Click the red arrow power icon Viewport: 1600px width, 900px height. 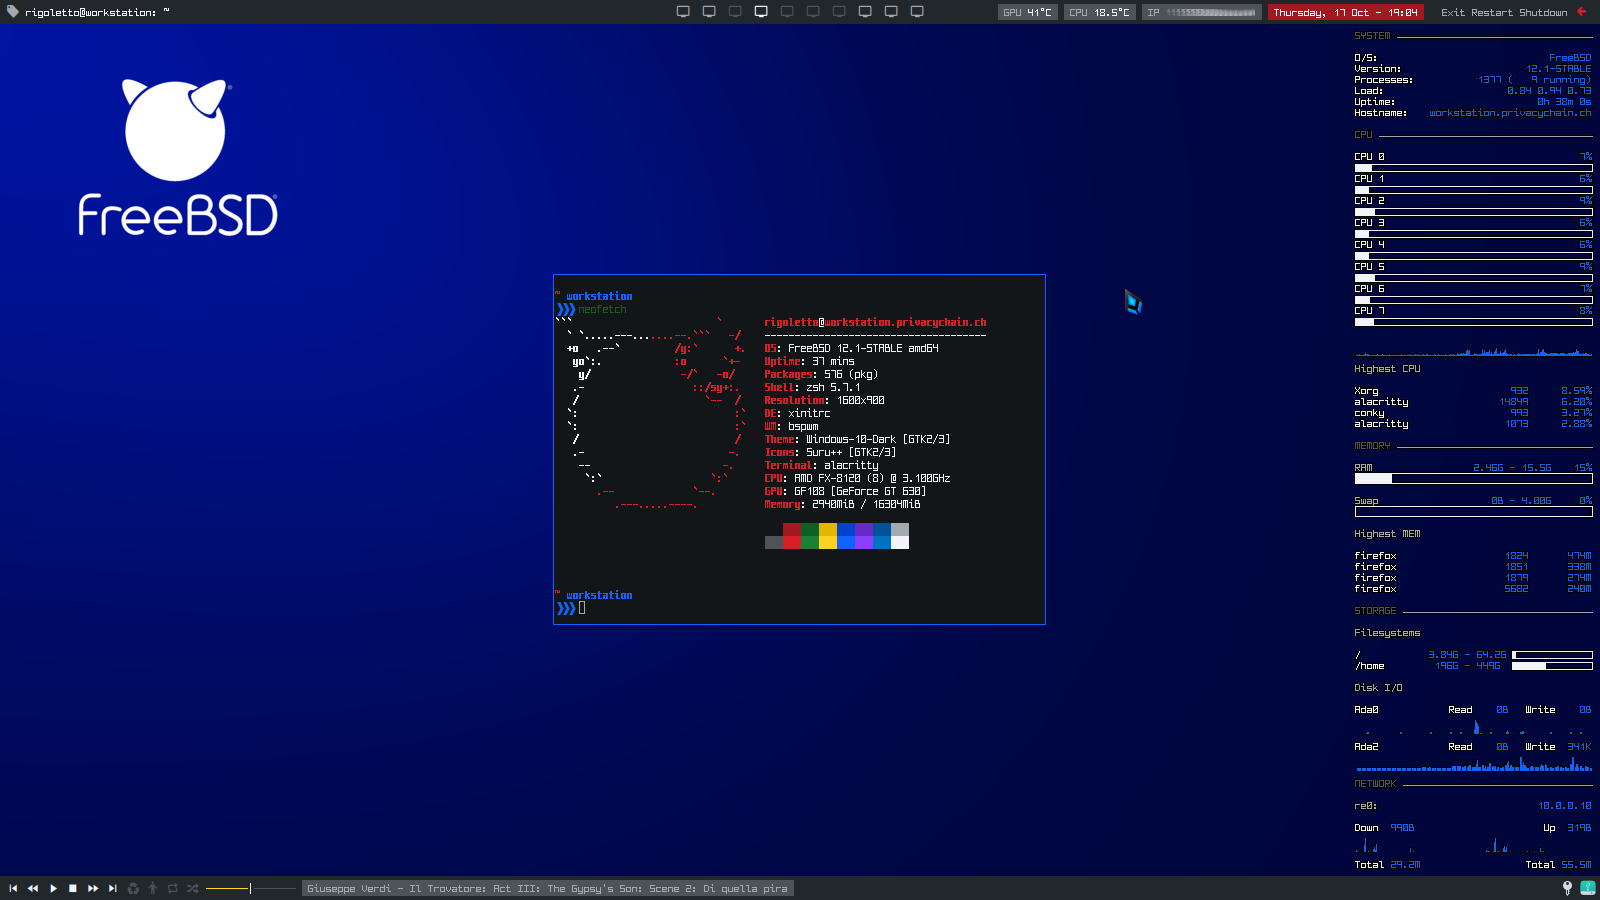[1582, 12]
